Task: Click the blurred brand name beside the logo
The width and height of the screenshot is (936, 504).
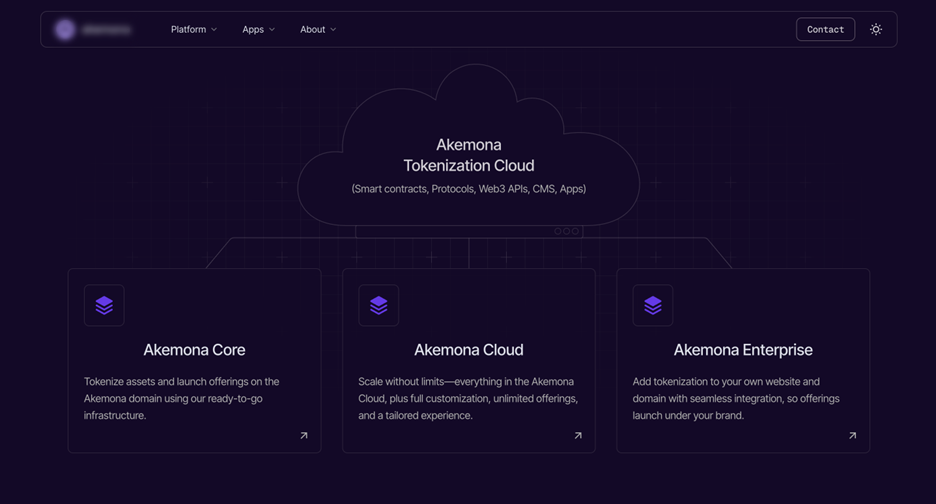Action: coord(106,30)
